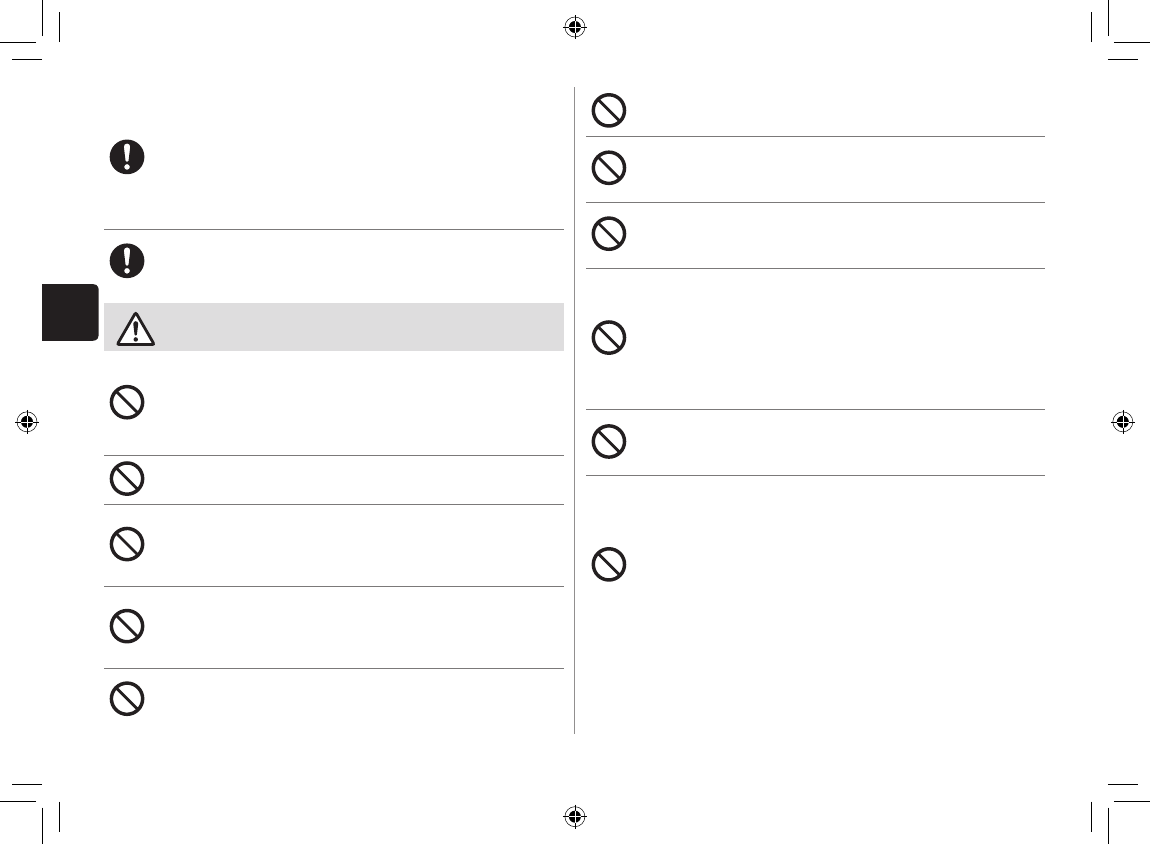The image size is (1150, 844).
Task: Click the third prohibition icon in the left column
Action: [127, 544]
